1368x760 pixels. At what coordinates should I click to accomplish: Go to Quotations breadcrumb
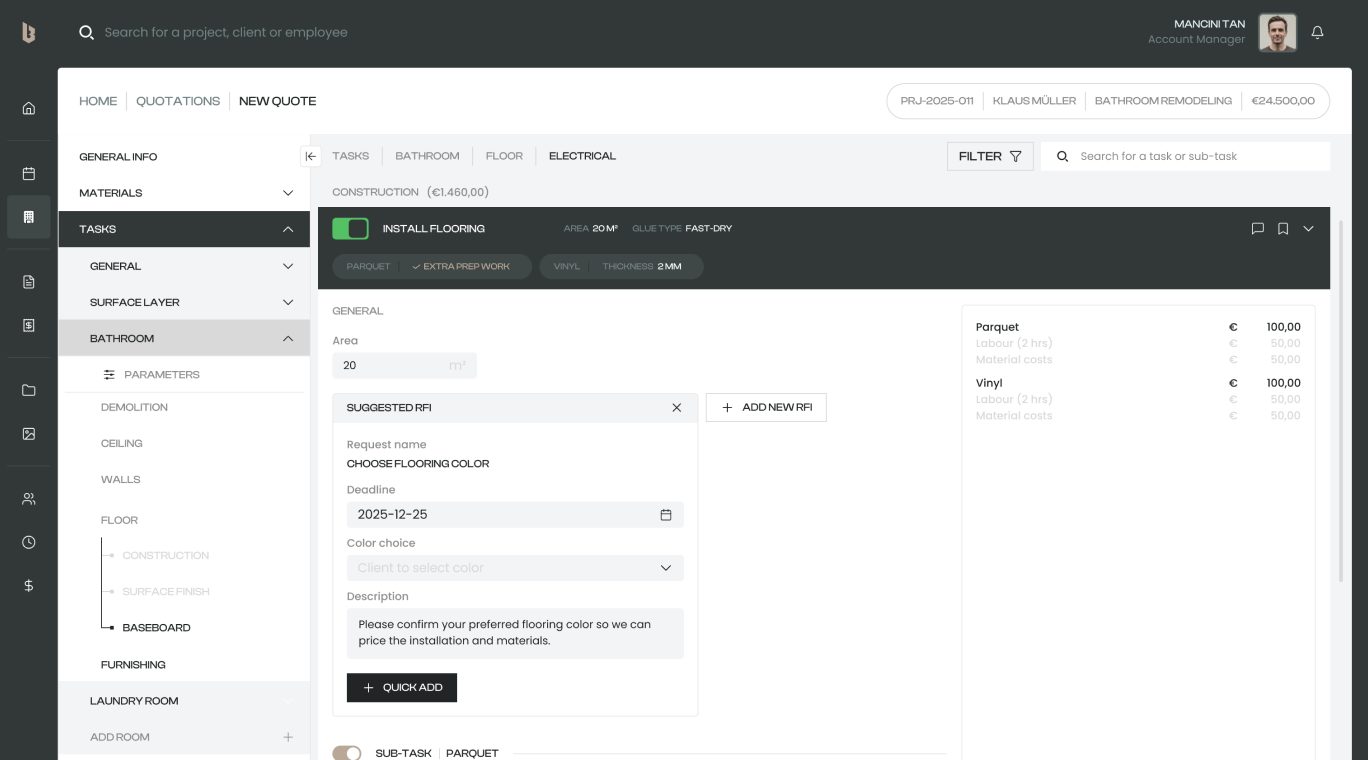[178, 101]
